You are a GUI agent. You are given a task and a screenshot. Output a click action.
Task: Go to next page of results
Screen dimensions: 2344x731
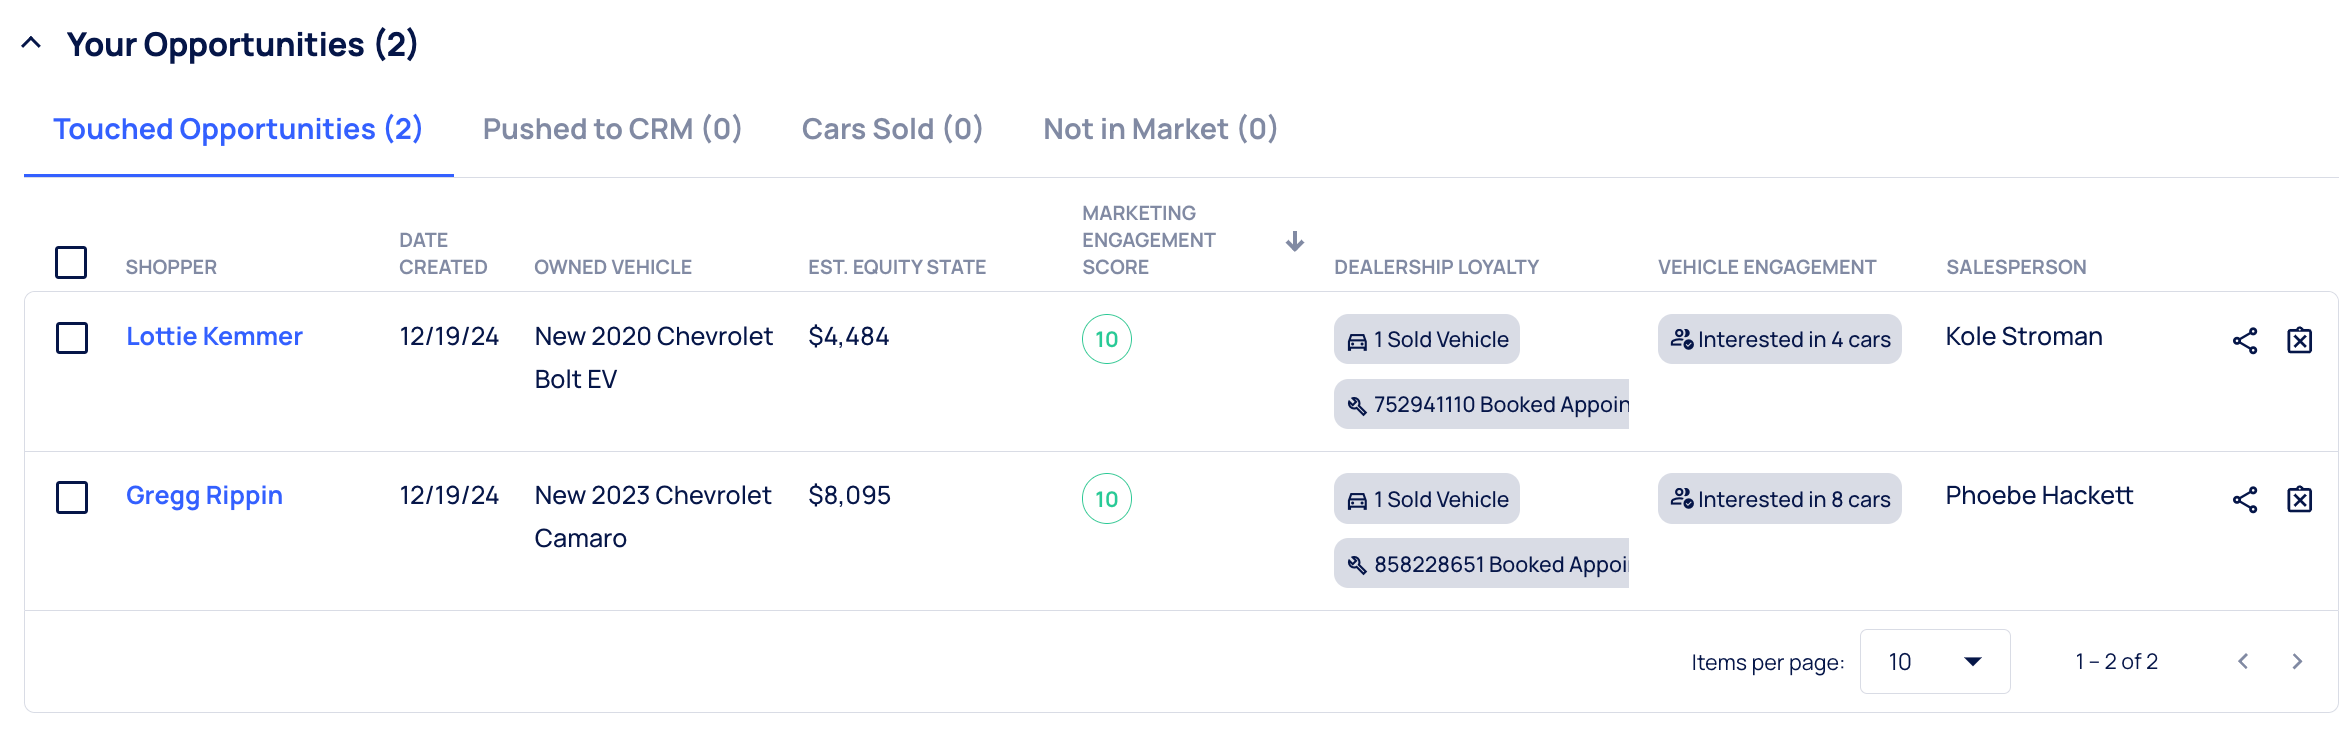pyautogui.click(x=2297, y=662)
